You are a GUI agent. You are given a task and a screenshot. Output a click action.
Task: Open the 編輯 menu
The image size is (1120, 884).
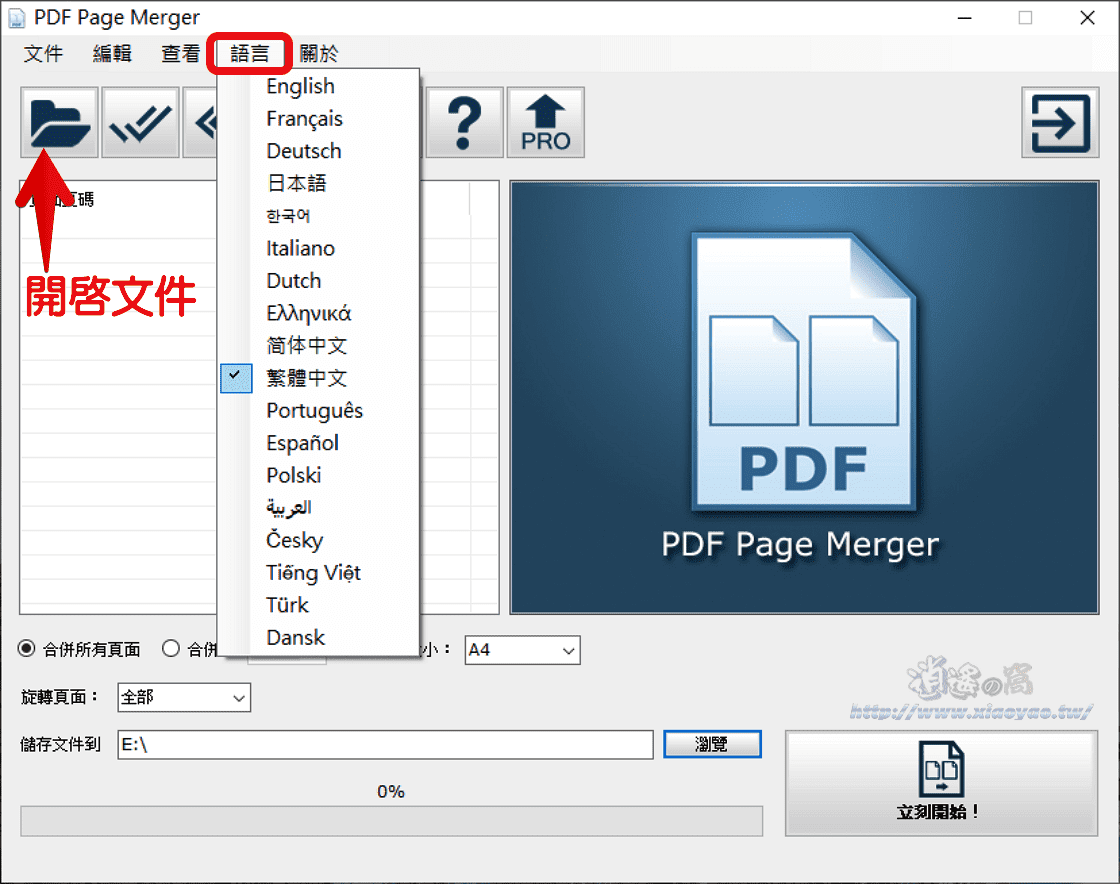coord(112,54)
